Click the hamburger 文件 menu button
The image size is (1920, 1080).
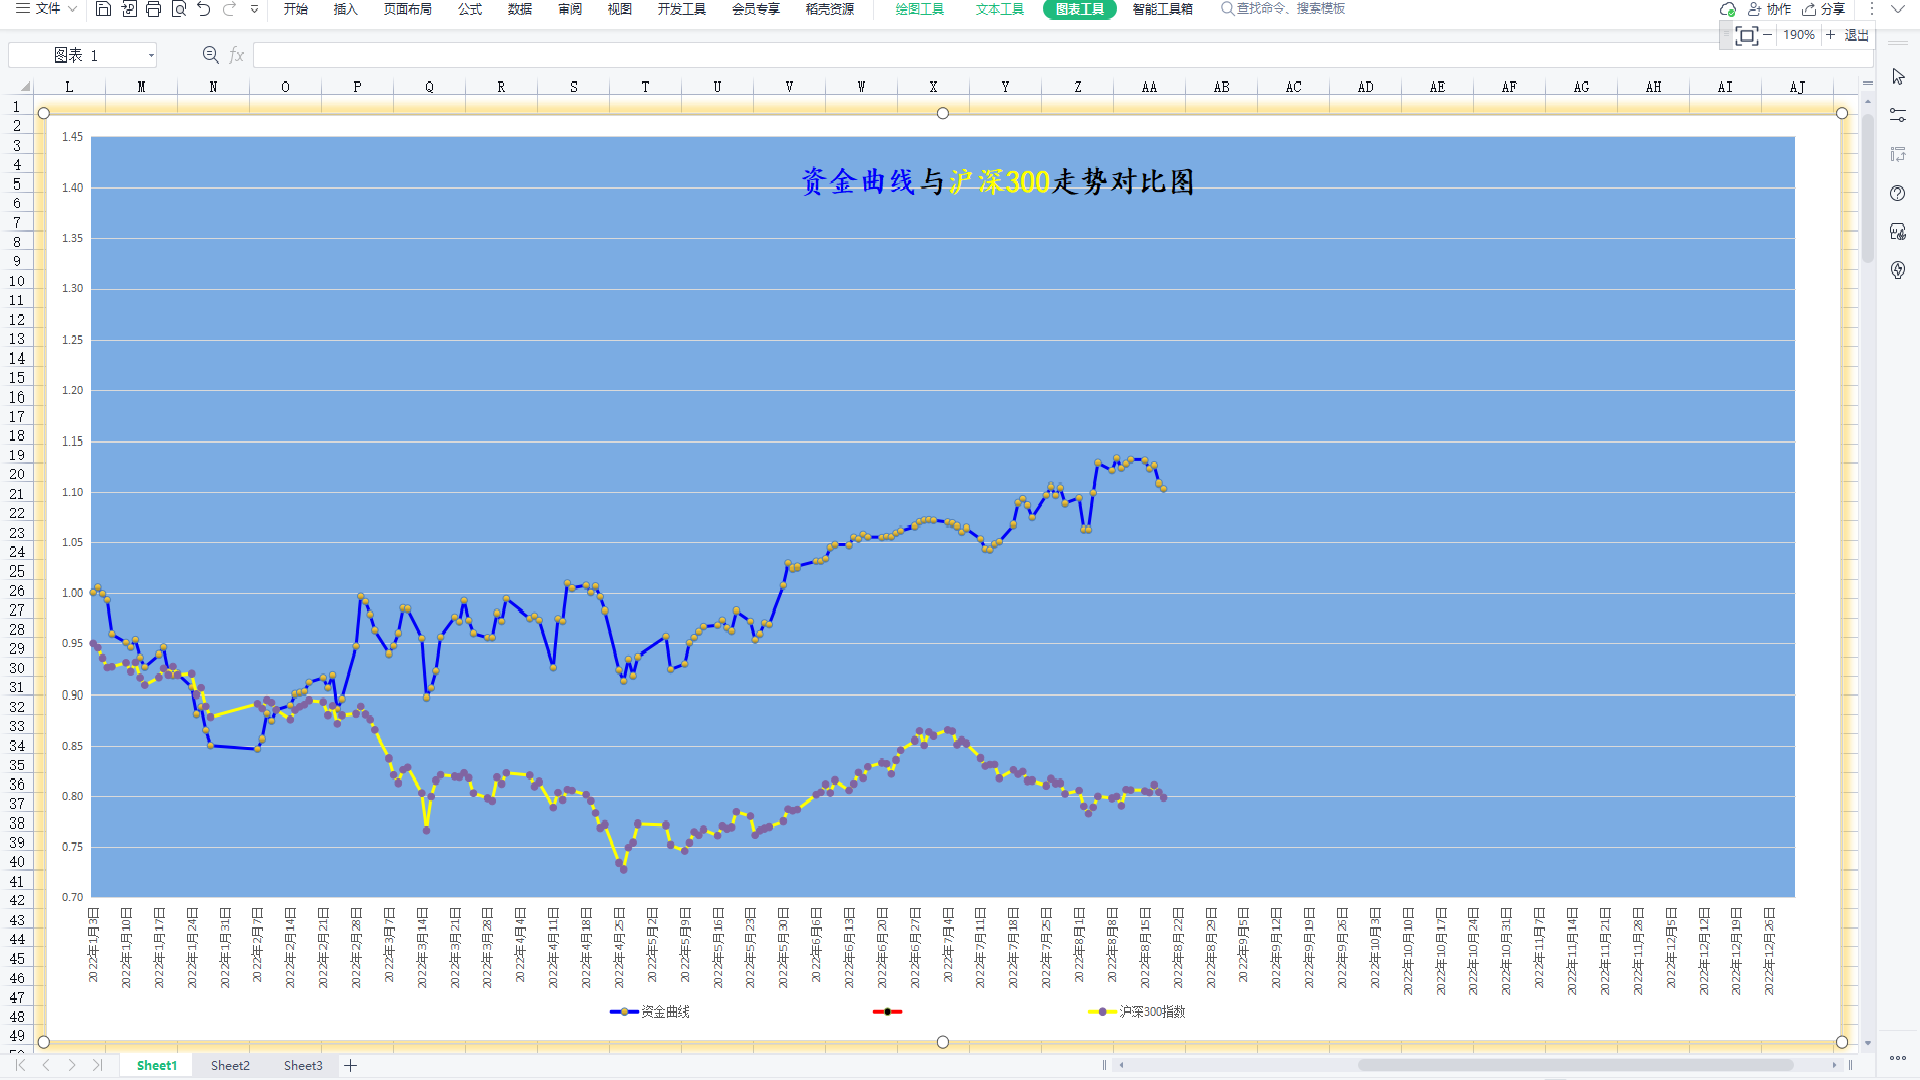click(38, 9)
